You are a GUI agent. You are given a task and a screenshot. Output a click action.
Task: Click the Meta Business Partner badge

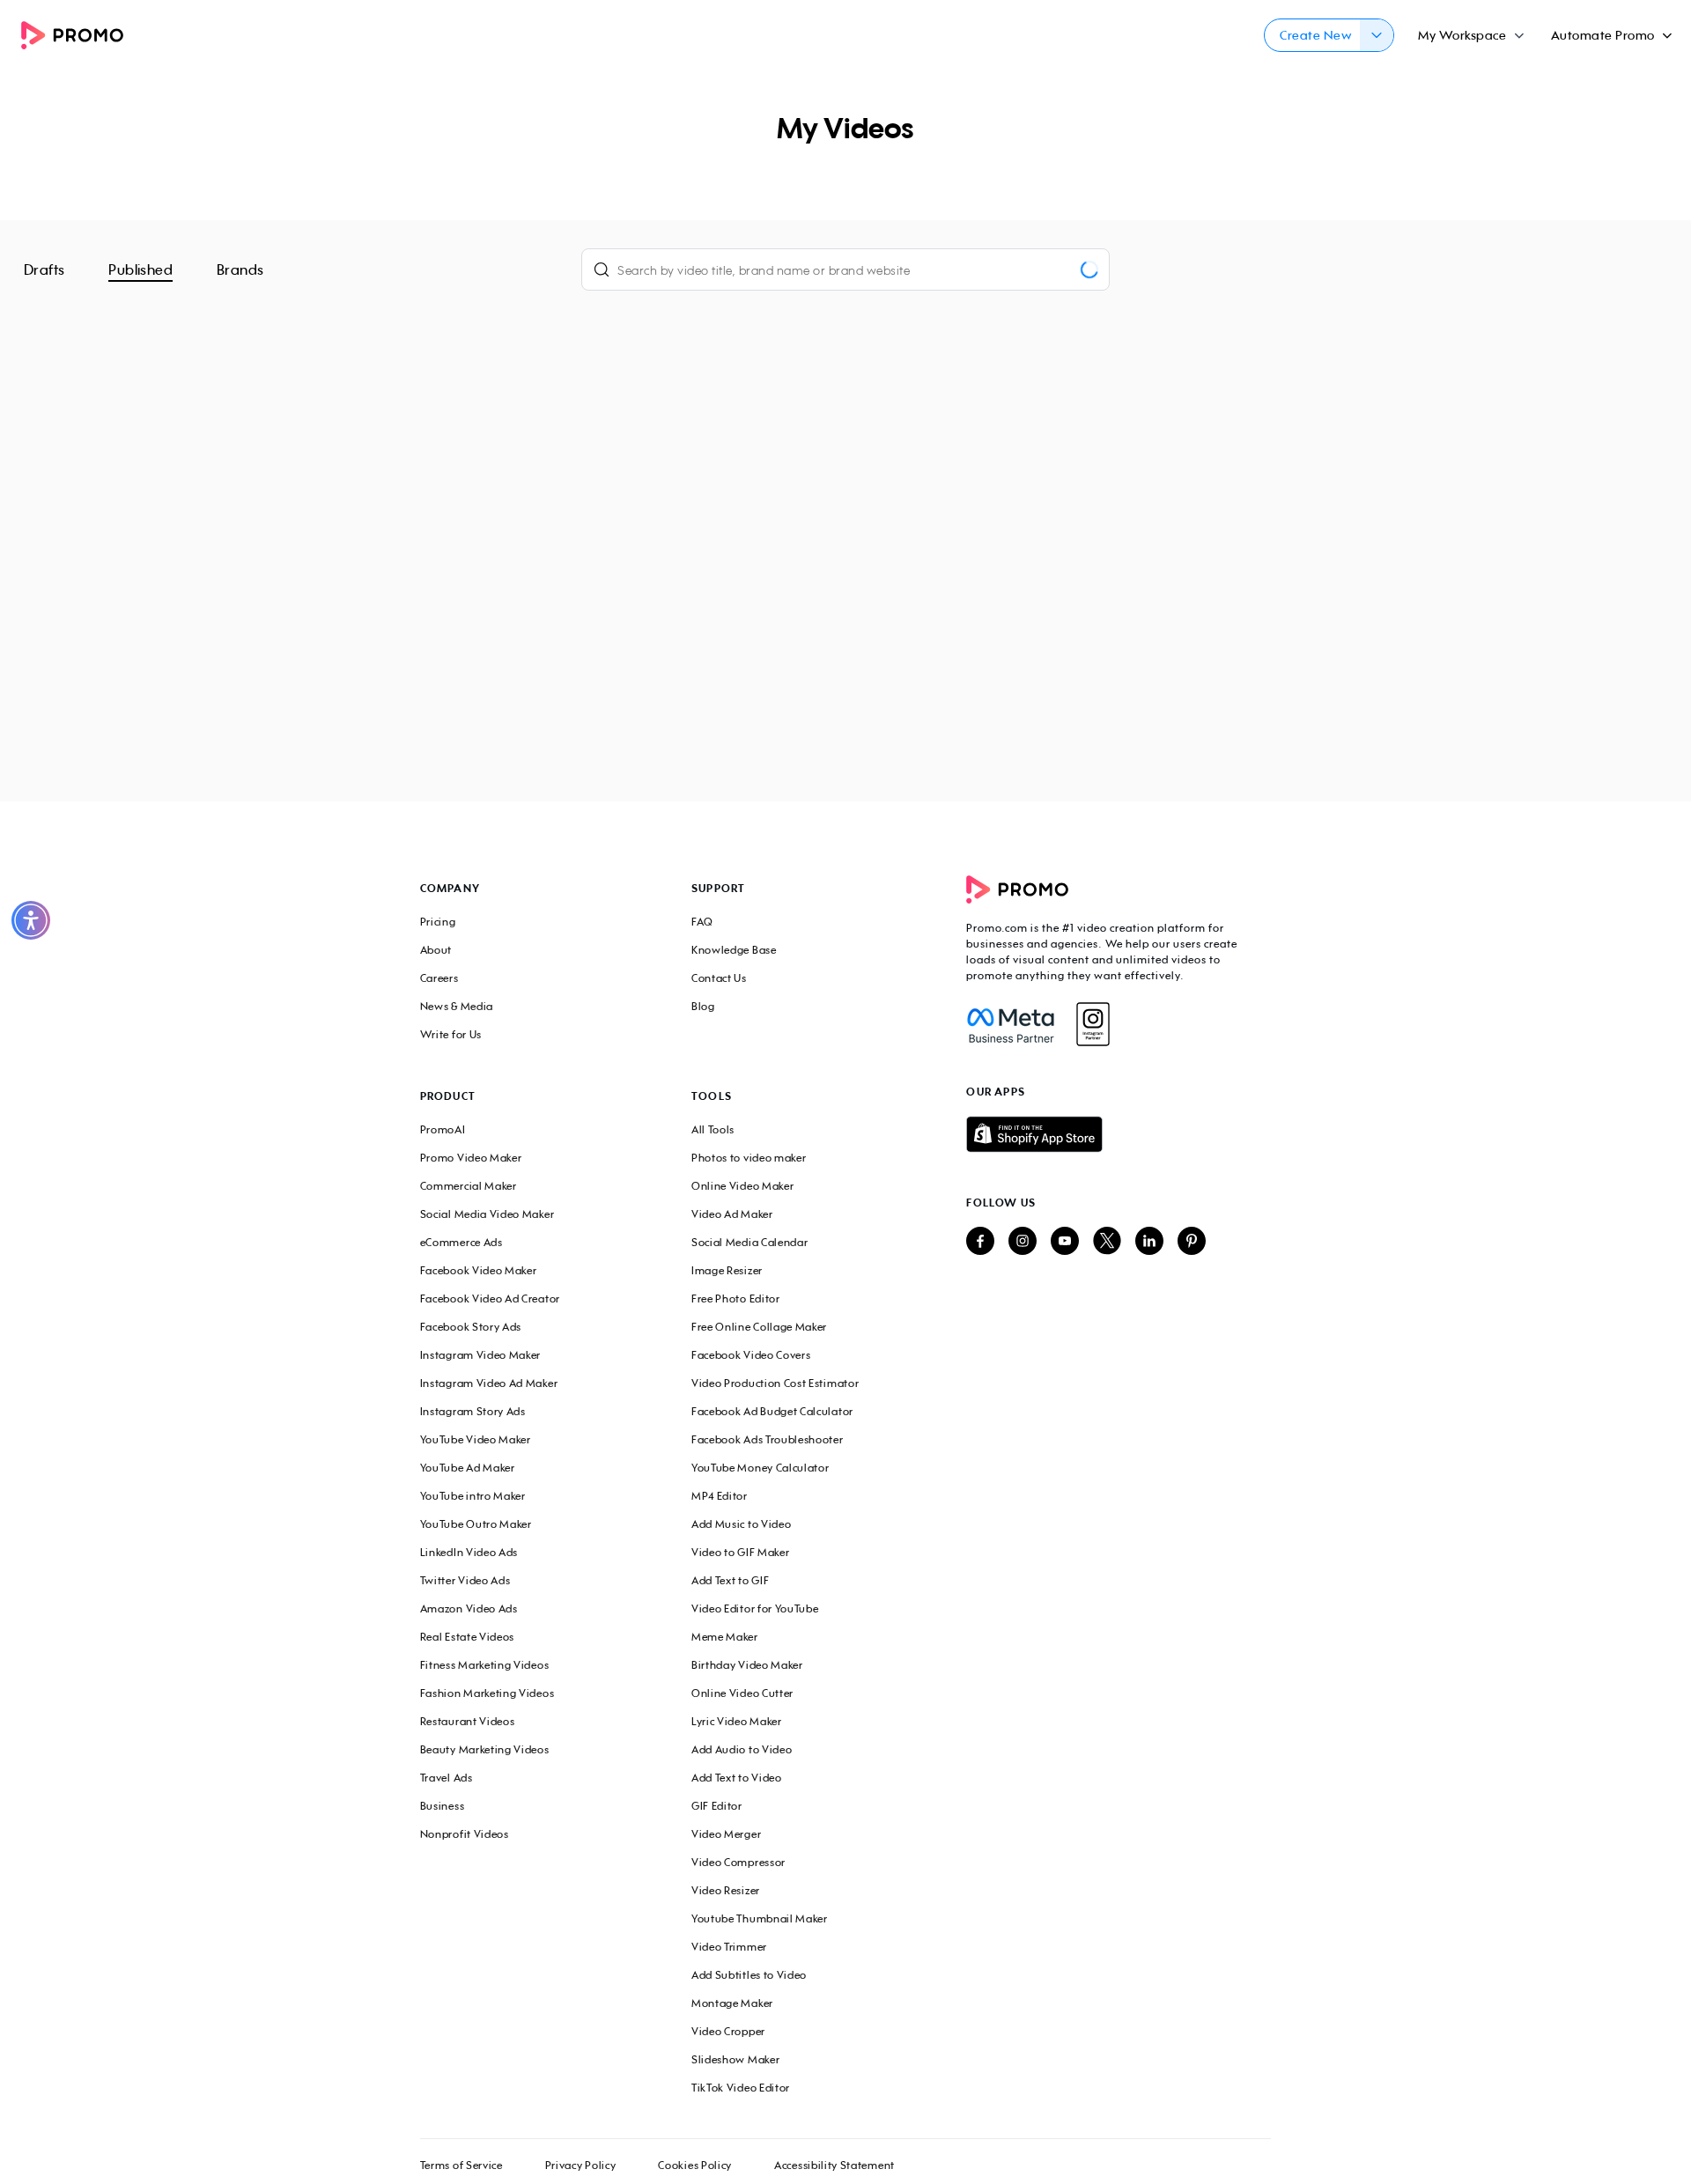(x=1010, y=1025)
